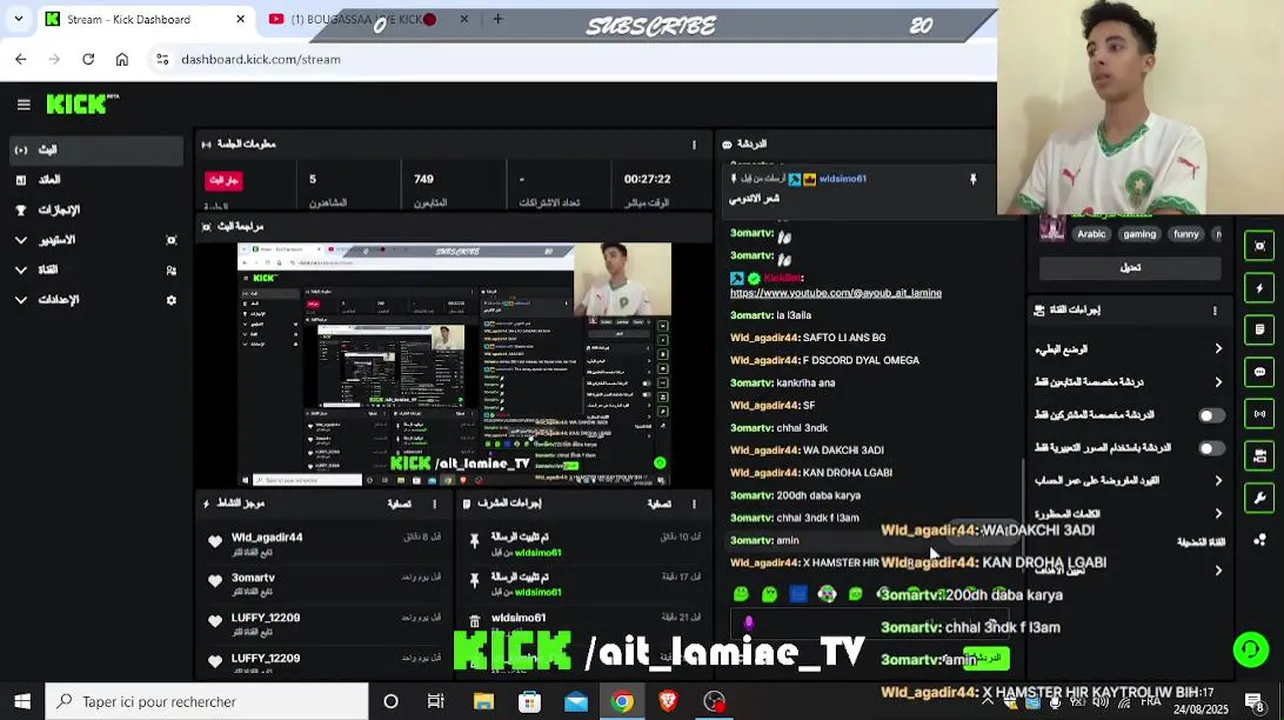Click wrench icon in right rail
The height and width of the screenshot is (720, 1284).
(x=1259, y=498)
